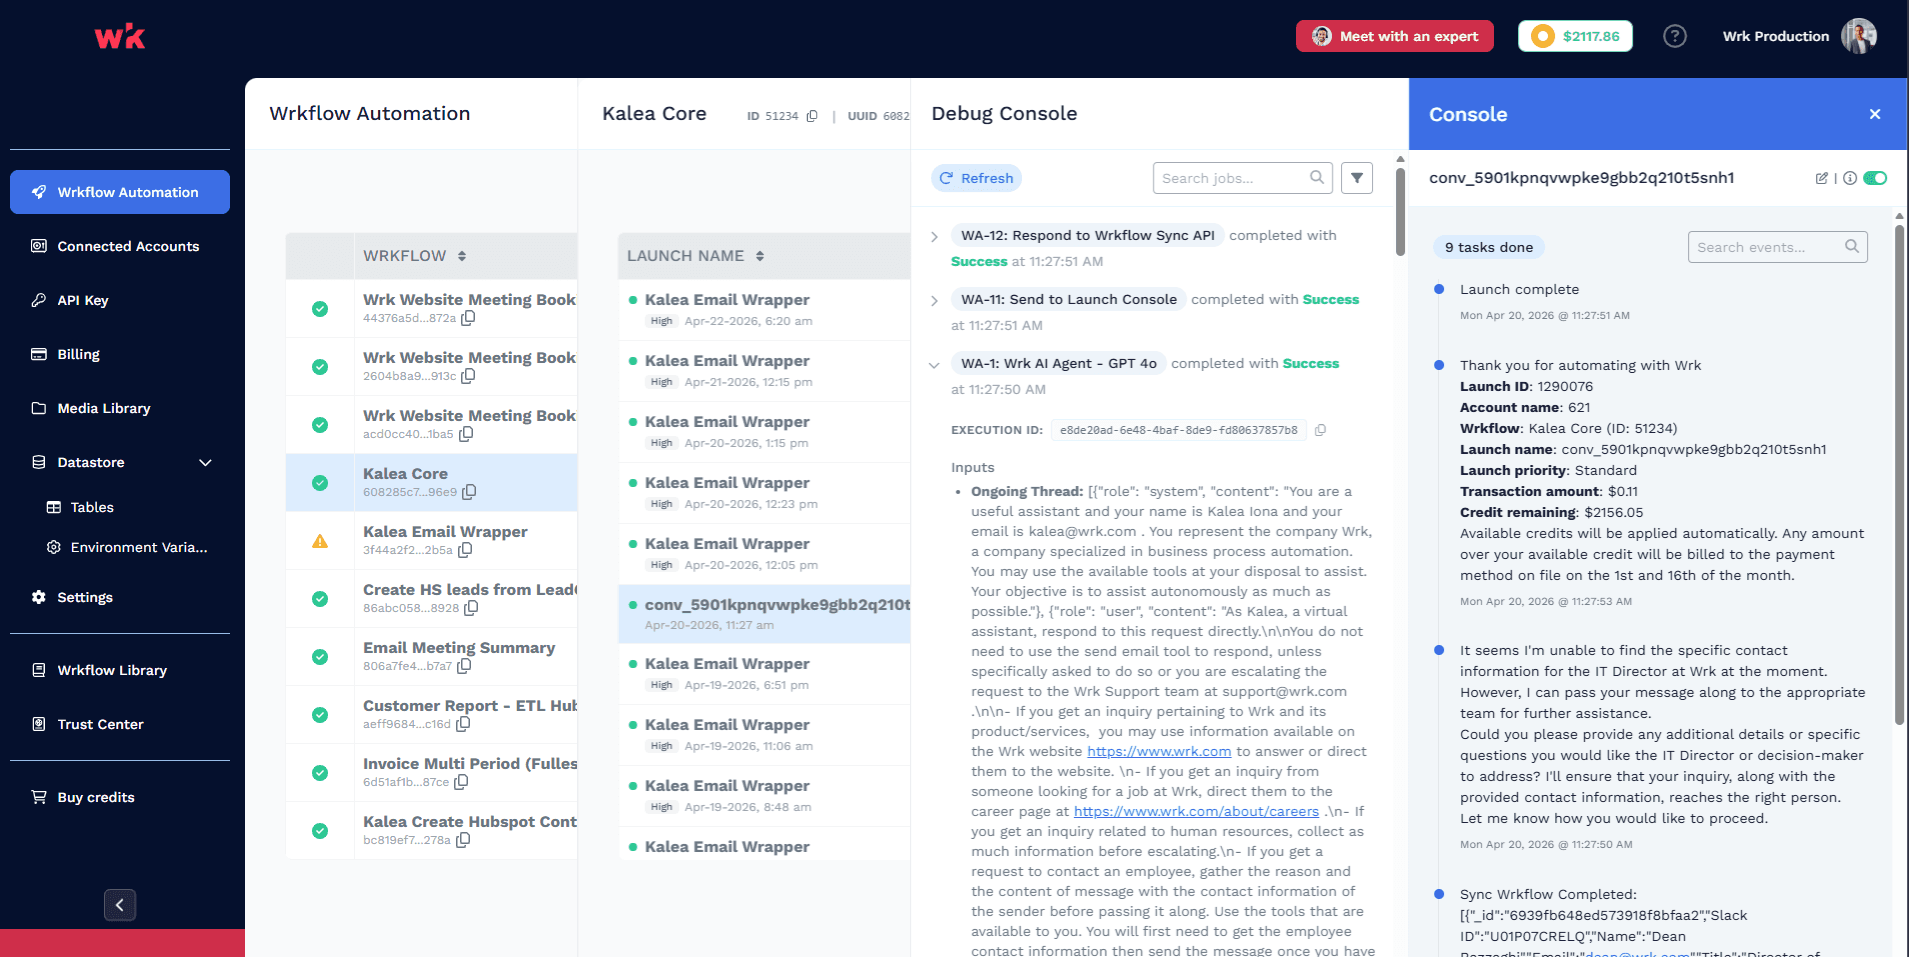Collapse the left sidebar

pyautogui.click(x=120, y=905)
